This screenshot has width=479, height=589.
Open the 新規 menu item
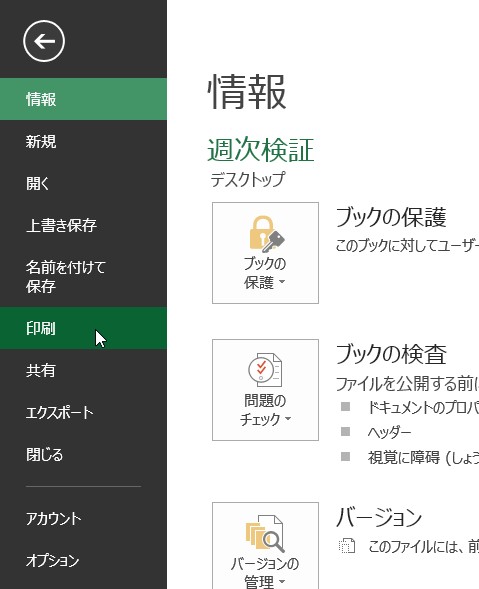tap(83, 142)
